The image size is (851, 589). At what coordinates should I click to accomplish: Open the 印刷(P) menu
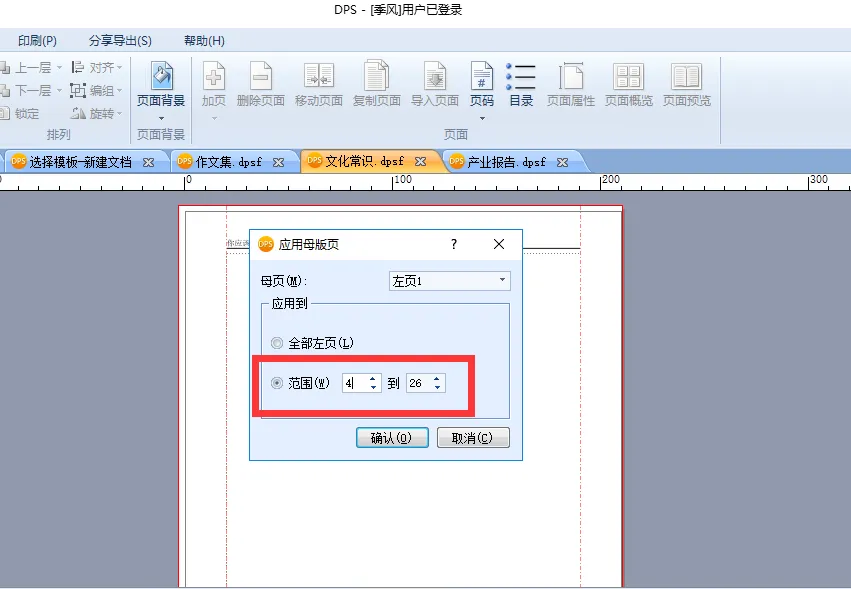pyautogui.click(x=37, y=41)
